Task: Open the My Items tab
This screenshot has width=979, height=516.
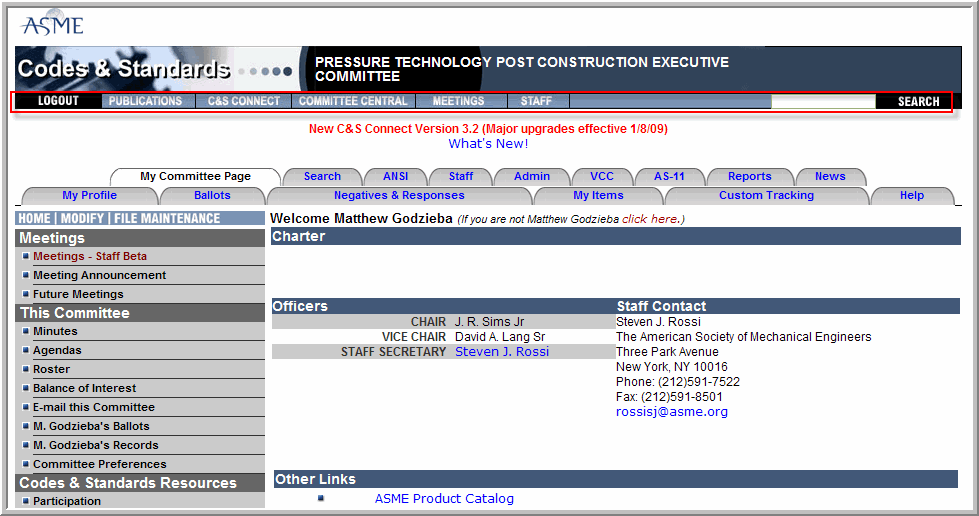Action: (598, 195)
